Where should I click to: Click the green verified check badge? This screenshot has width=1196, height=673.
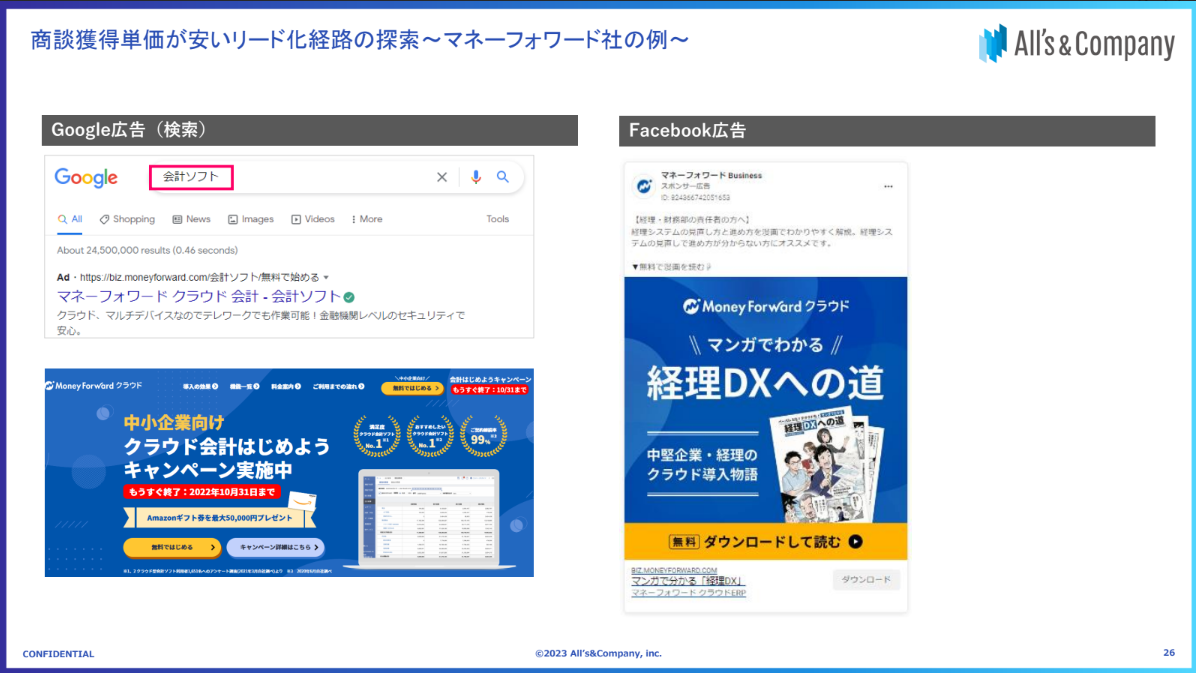349,297
